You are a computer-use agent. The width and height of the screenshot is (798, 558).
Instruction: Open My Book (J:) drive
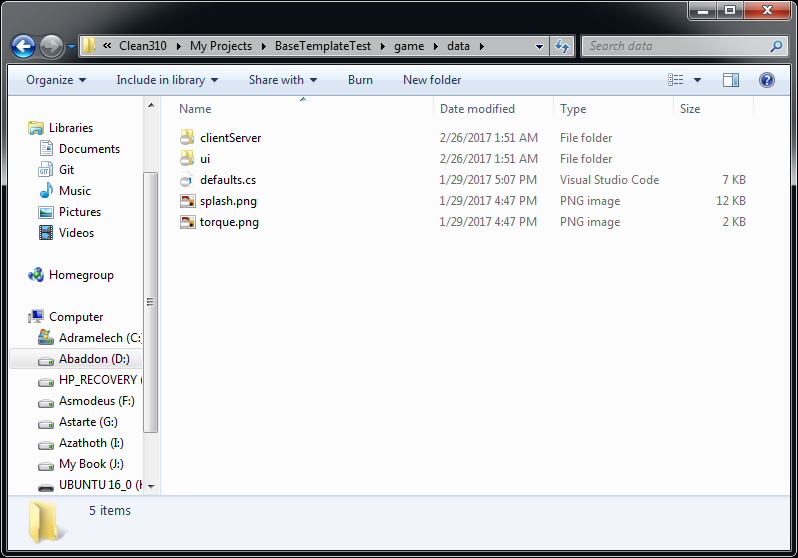point(91,464)
